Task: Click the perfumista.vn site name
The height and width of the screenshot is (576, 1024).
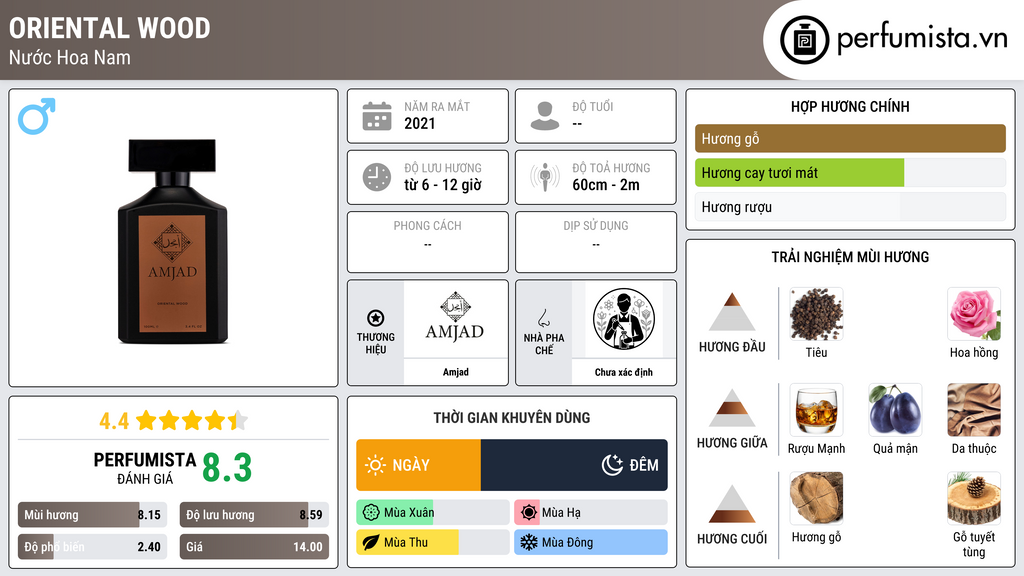Action: coord(922,38)
